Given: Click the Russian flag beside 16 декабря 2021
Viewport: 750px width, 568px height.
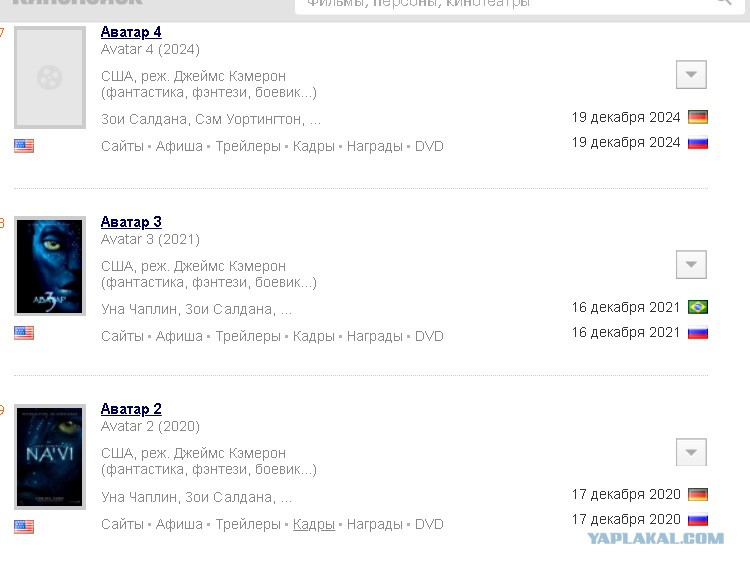Looking at the screenshot, I should pyautogui.click(x=698, y=333).
